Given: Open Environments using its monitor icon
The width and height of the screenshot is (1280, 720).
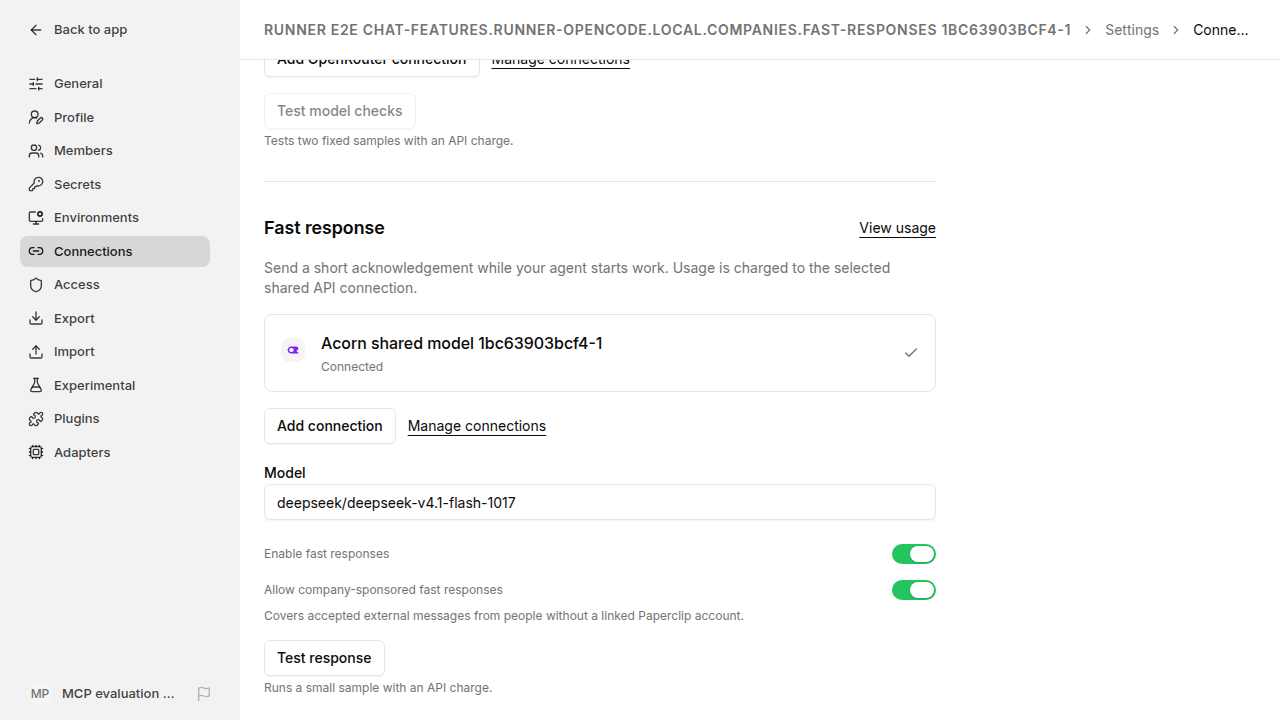Looking at the screenshot, I should coord(36,218).
